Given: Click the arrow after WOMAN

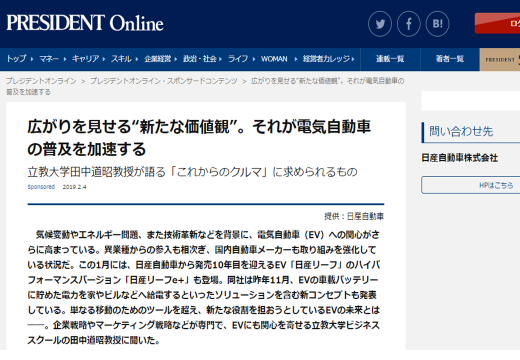Looking at the screenshot, I should click(296, 59).
